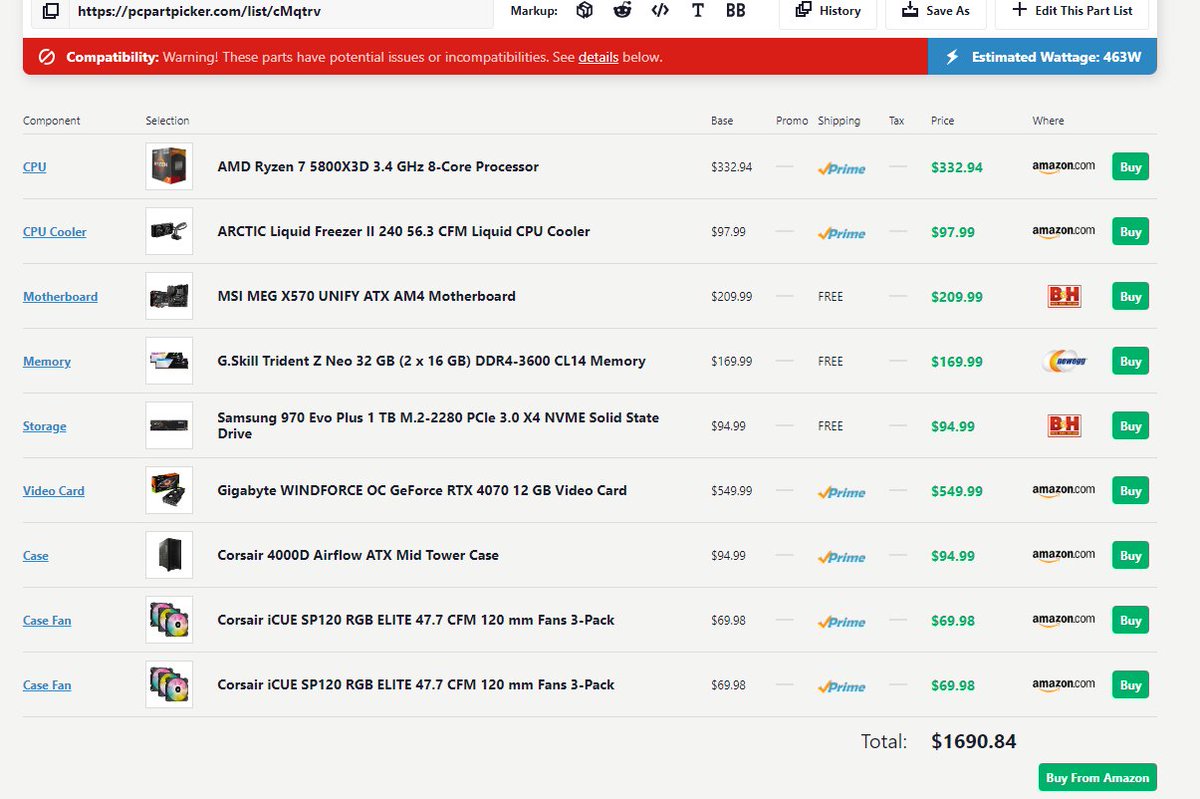Click the $549.99 green video card price

(957, 491)
